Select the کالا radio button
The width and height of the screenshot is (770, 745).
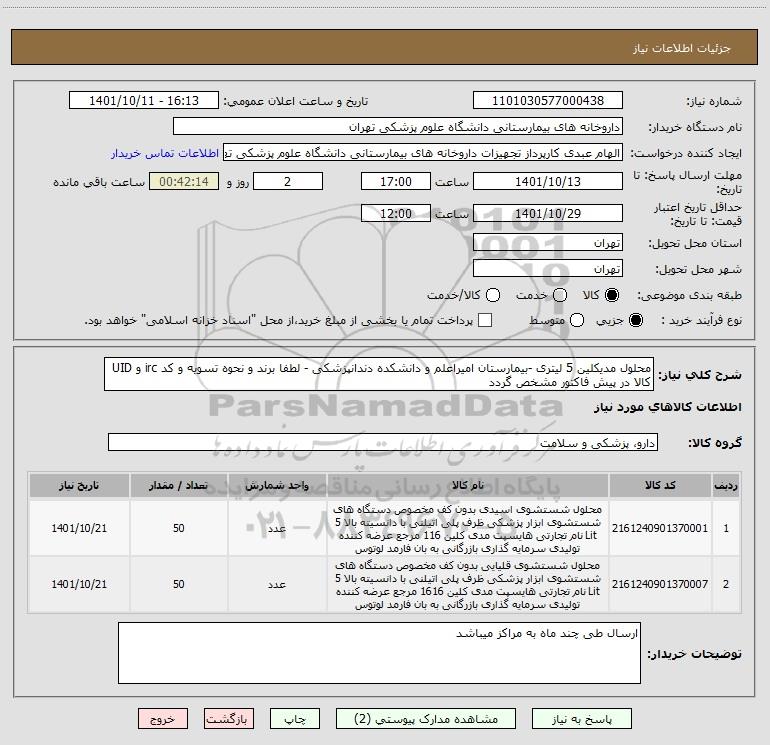pyautogui.click(x=612, y=295)
